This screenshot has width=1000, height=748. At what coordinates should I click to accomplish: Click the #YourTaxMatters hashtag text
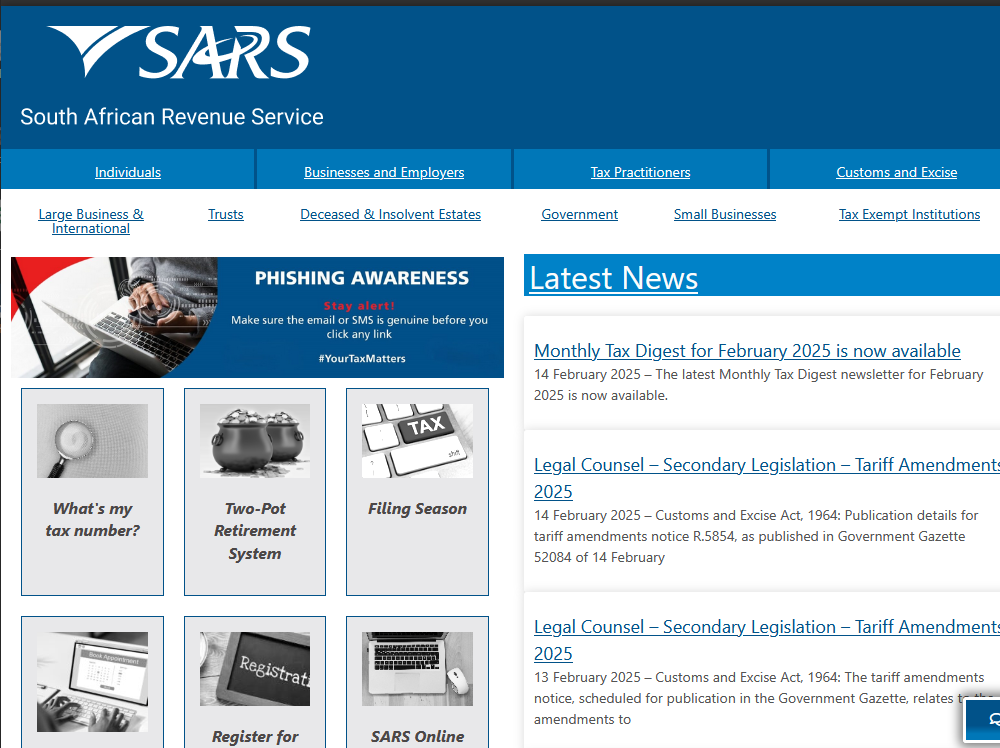pos(362,358)
